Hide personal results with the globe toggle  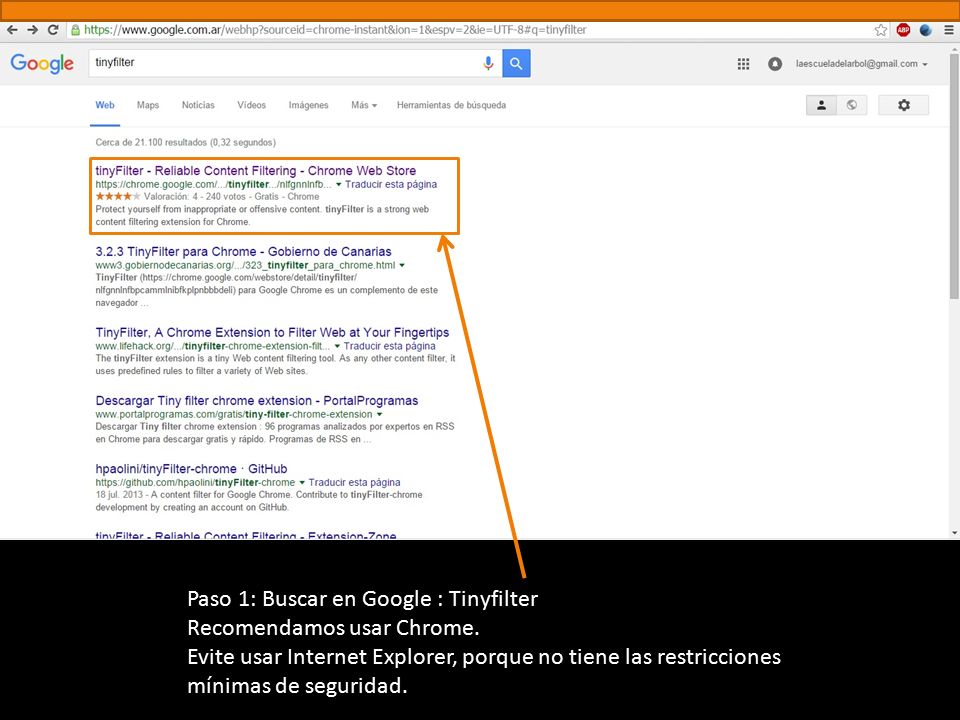852,105
